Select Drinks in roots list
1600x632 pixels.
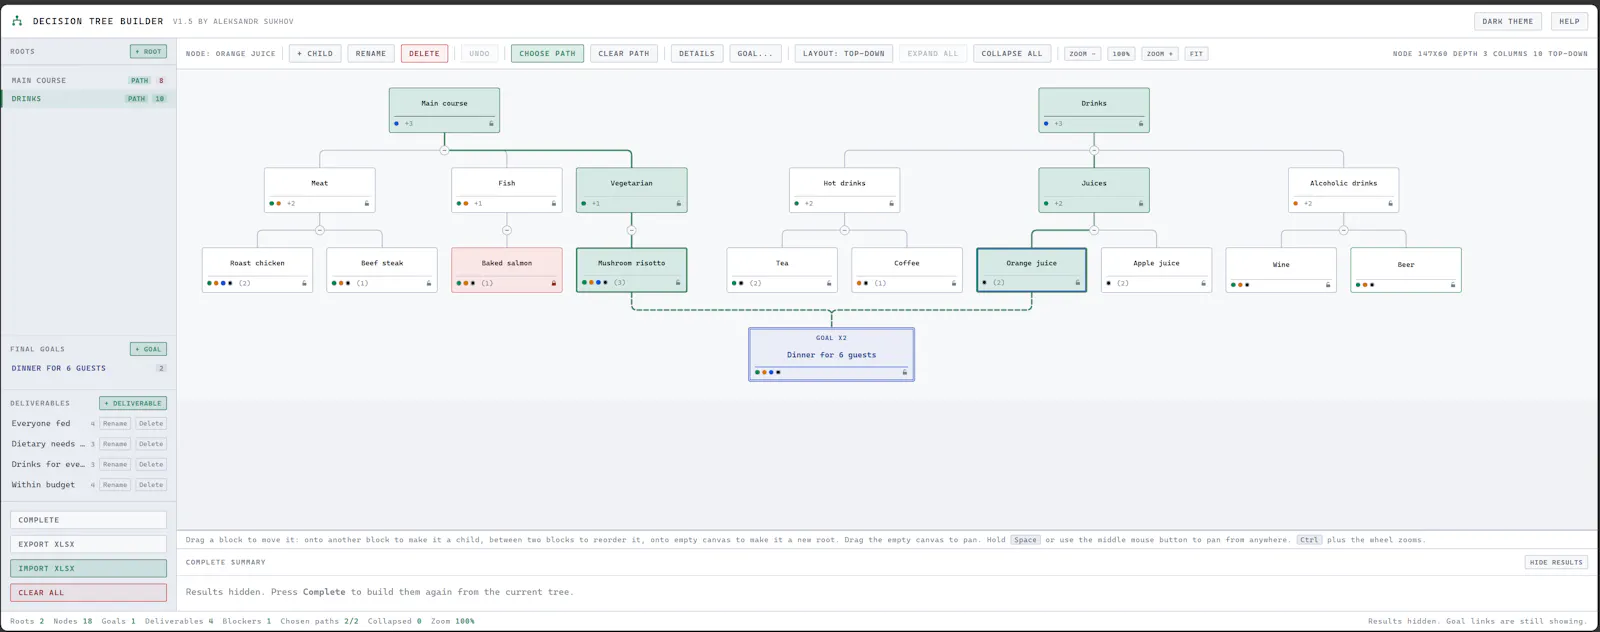pyautogui.click(x=88, y=99)
